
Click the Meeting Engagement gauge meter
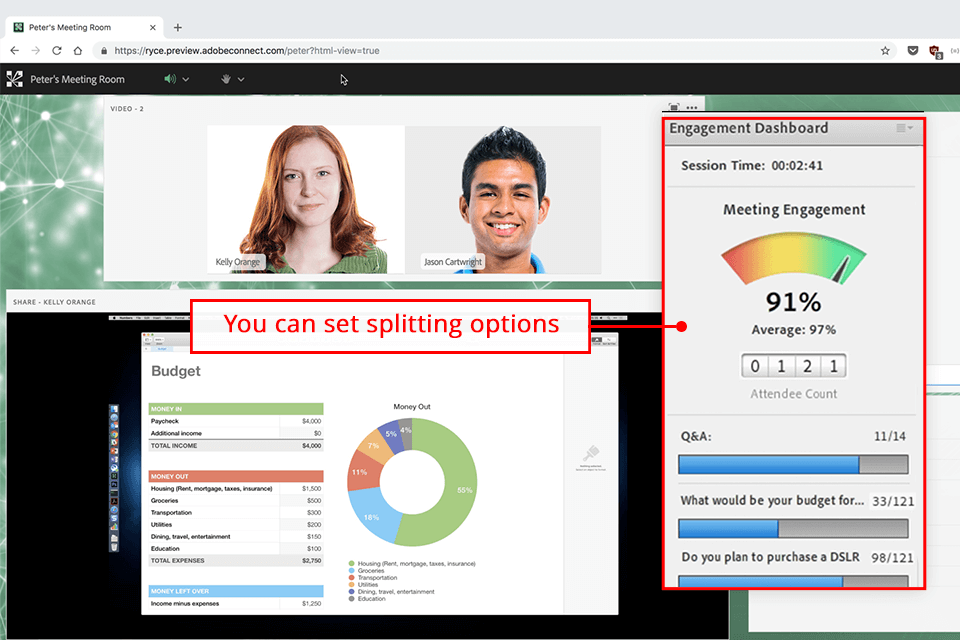click(793, 258)
